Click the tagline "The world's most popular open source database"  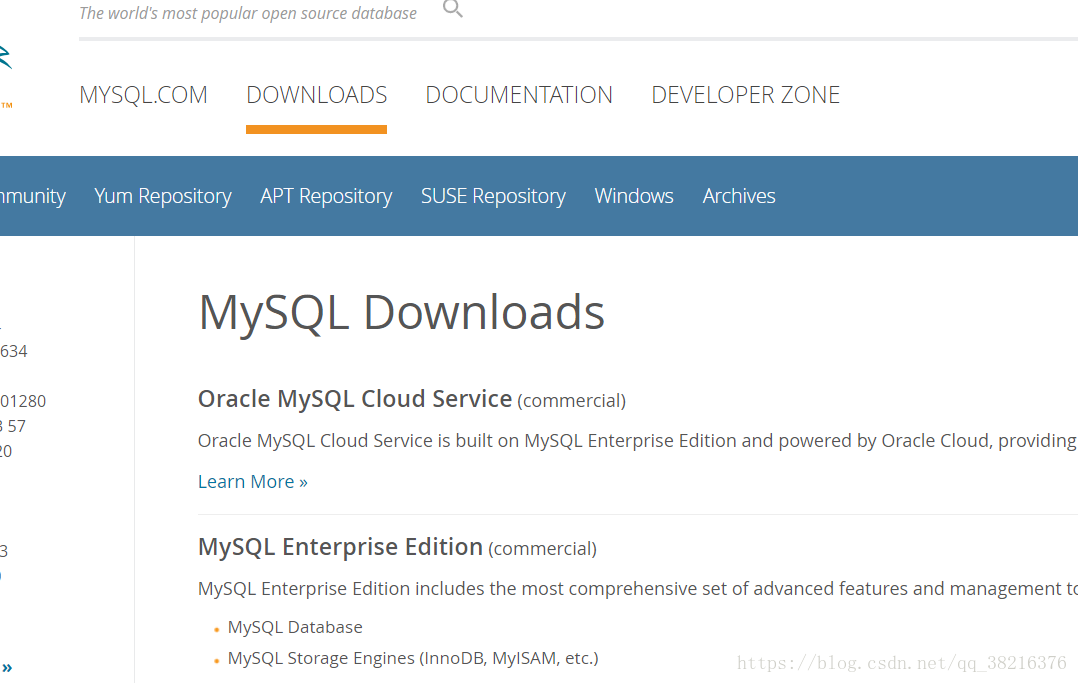coord(248,13)
